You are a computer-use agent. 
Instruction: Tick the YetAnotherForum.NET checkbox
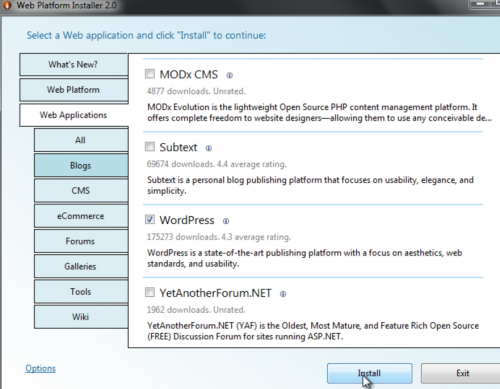[150, 292]
